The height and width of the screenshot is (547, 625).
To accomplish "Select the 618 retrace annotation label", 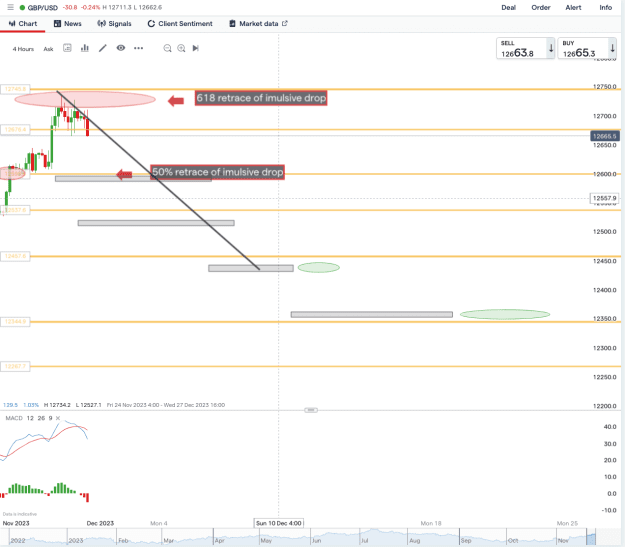I will click(x=261, y=98).
